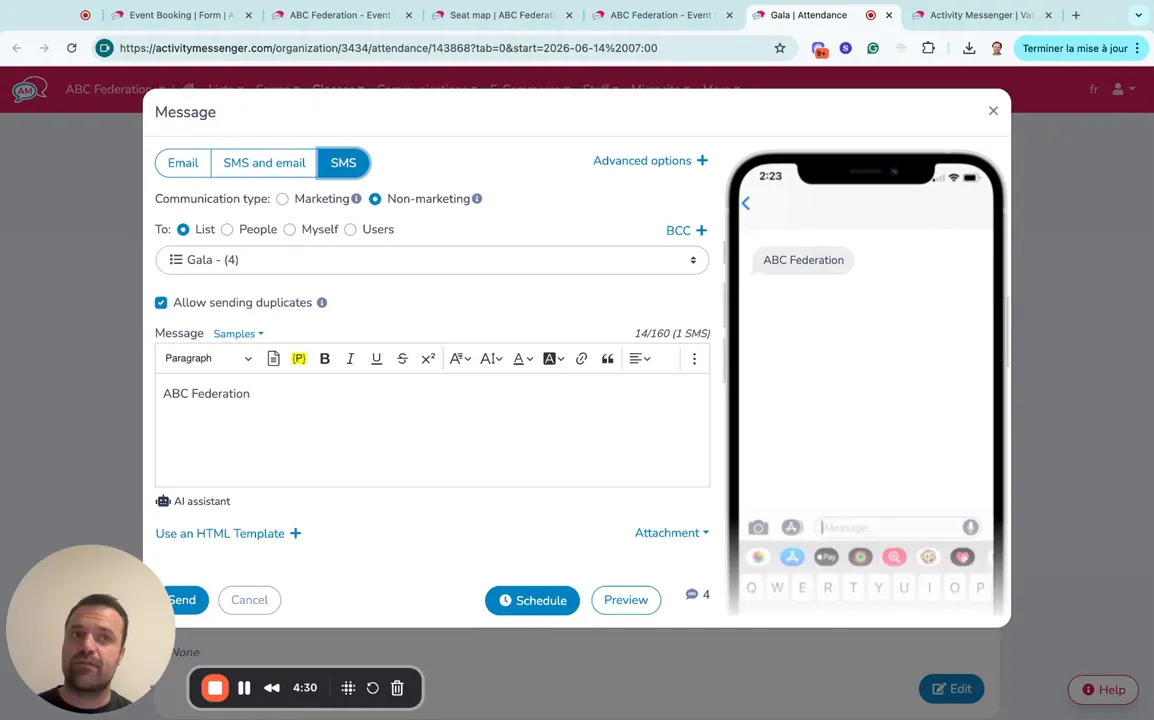This screenshot has height=720, width=1154.
Task: Select List as recipient type
Action: 183,230
